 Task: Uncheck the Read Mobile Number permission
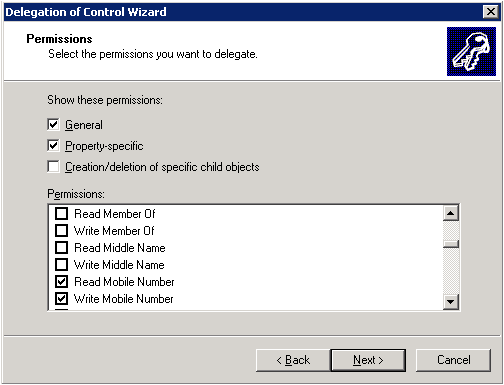(61, 281)
